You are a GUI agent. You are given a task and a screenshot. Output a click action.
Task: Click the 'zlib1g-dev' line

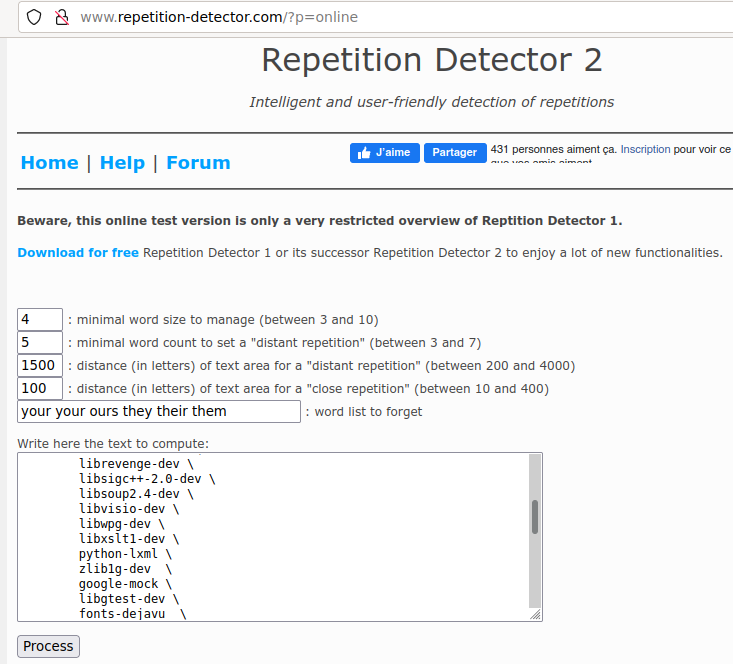[x=125, y=569]
